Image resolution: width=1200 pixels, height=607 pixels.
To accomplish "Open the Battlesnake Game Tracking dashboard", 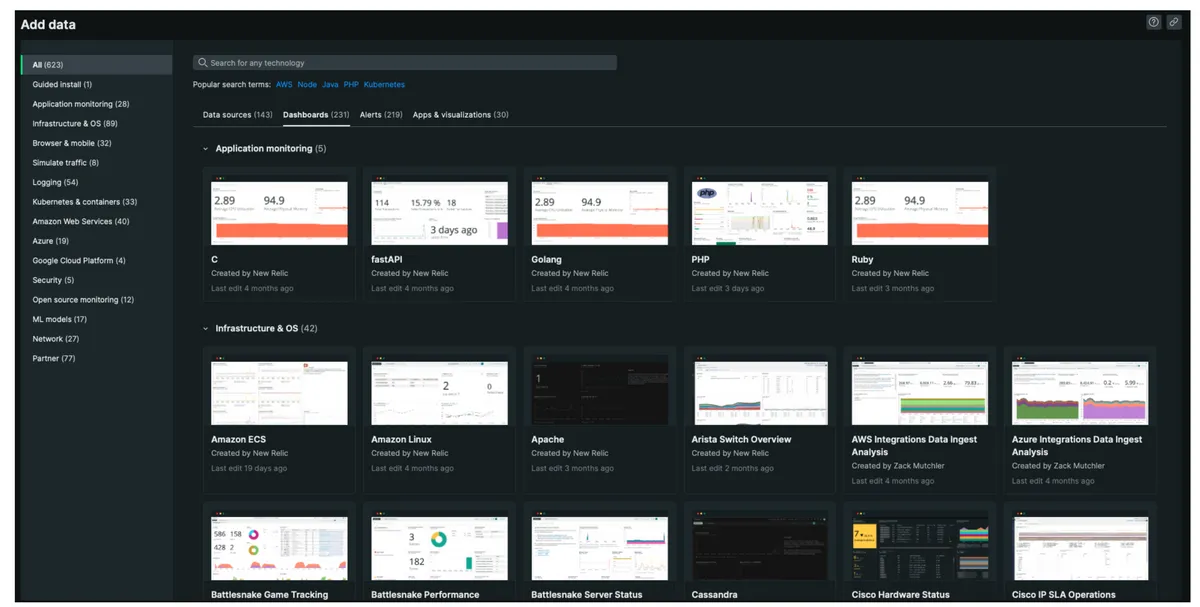I will (x=278, y=546).
